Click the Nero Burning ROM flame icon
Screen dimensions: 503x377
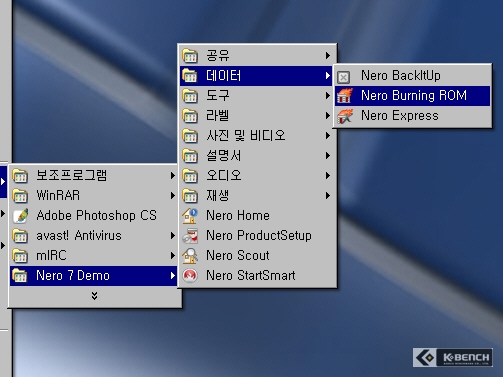tap(344, 96)
